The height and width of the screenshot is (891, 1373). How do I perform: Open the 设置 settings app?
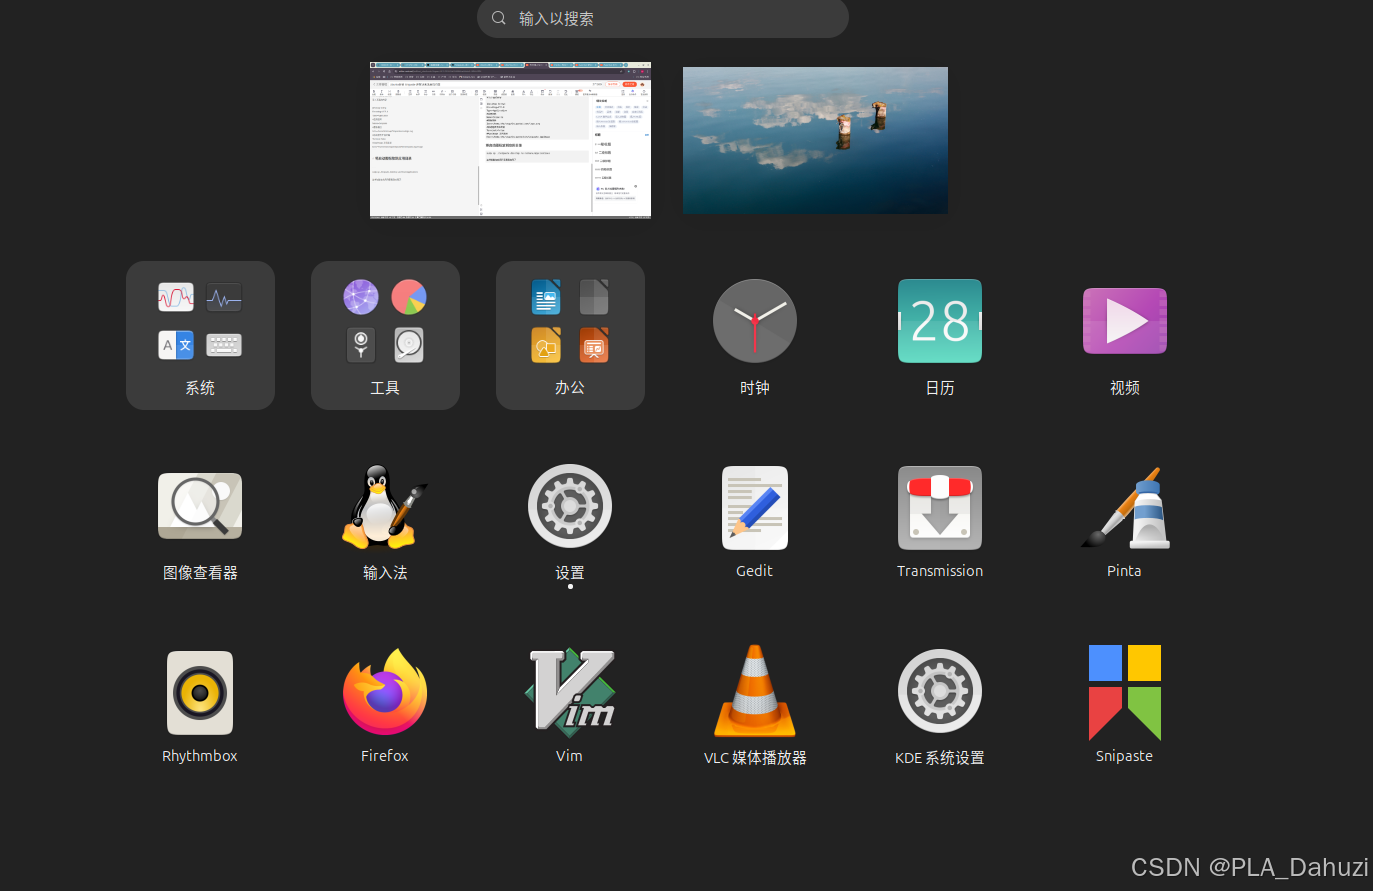click(569, 506)
